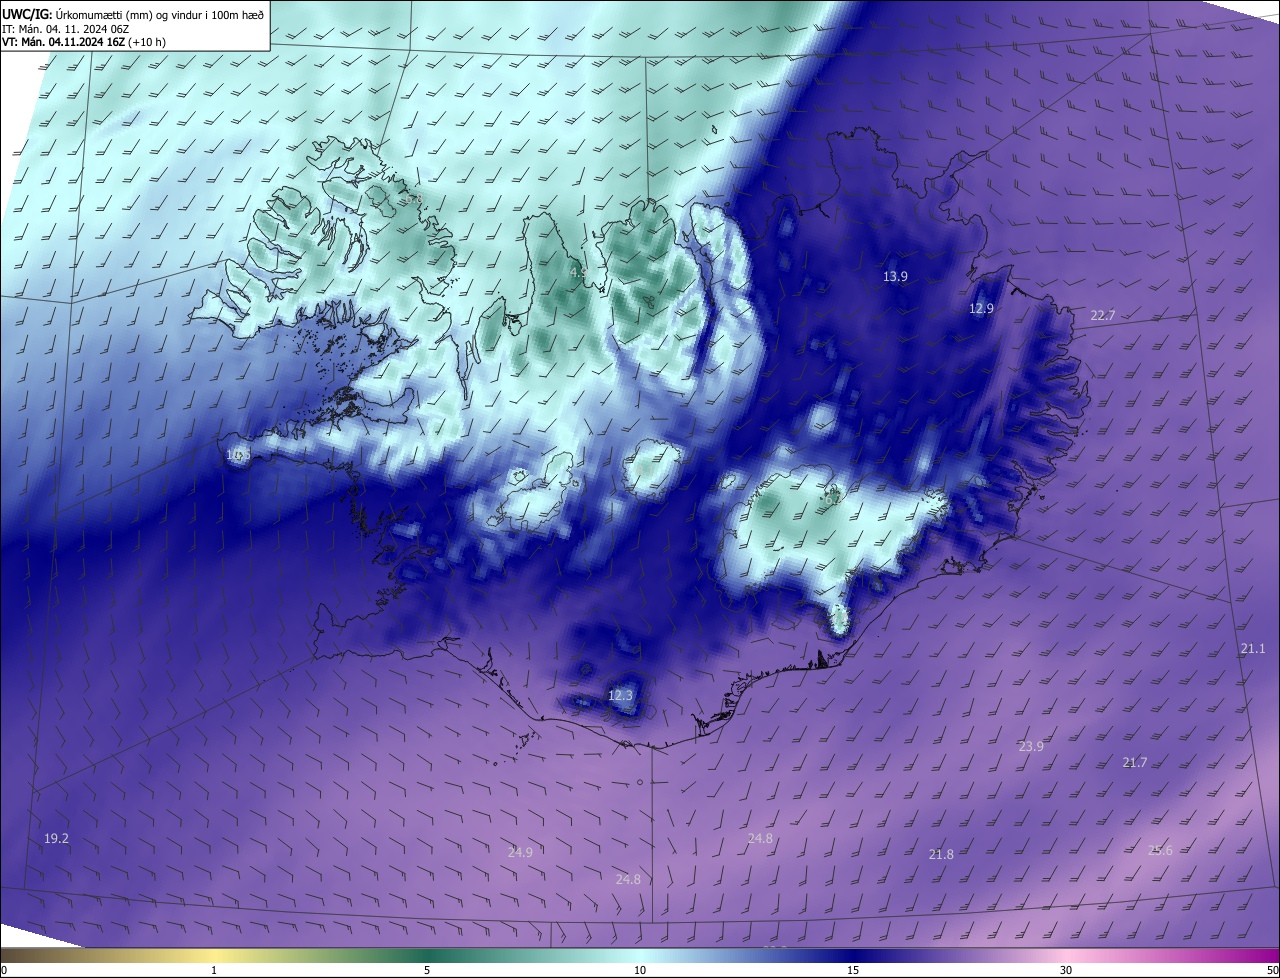Select the 21.7 value label

click(1135, 762)
